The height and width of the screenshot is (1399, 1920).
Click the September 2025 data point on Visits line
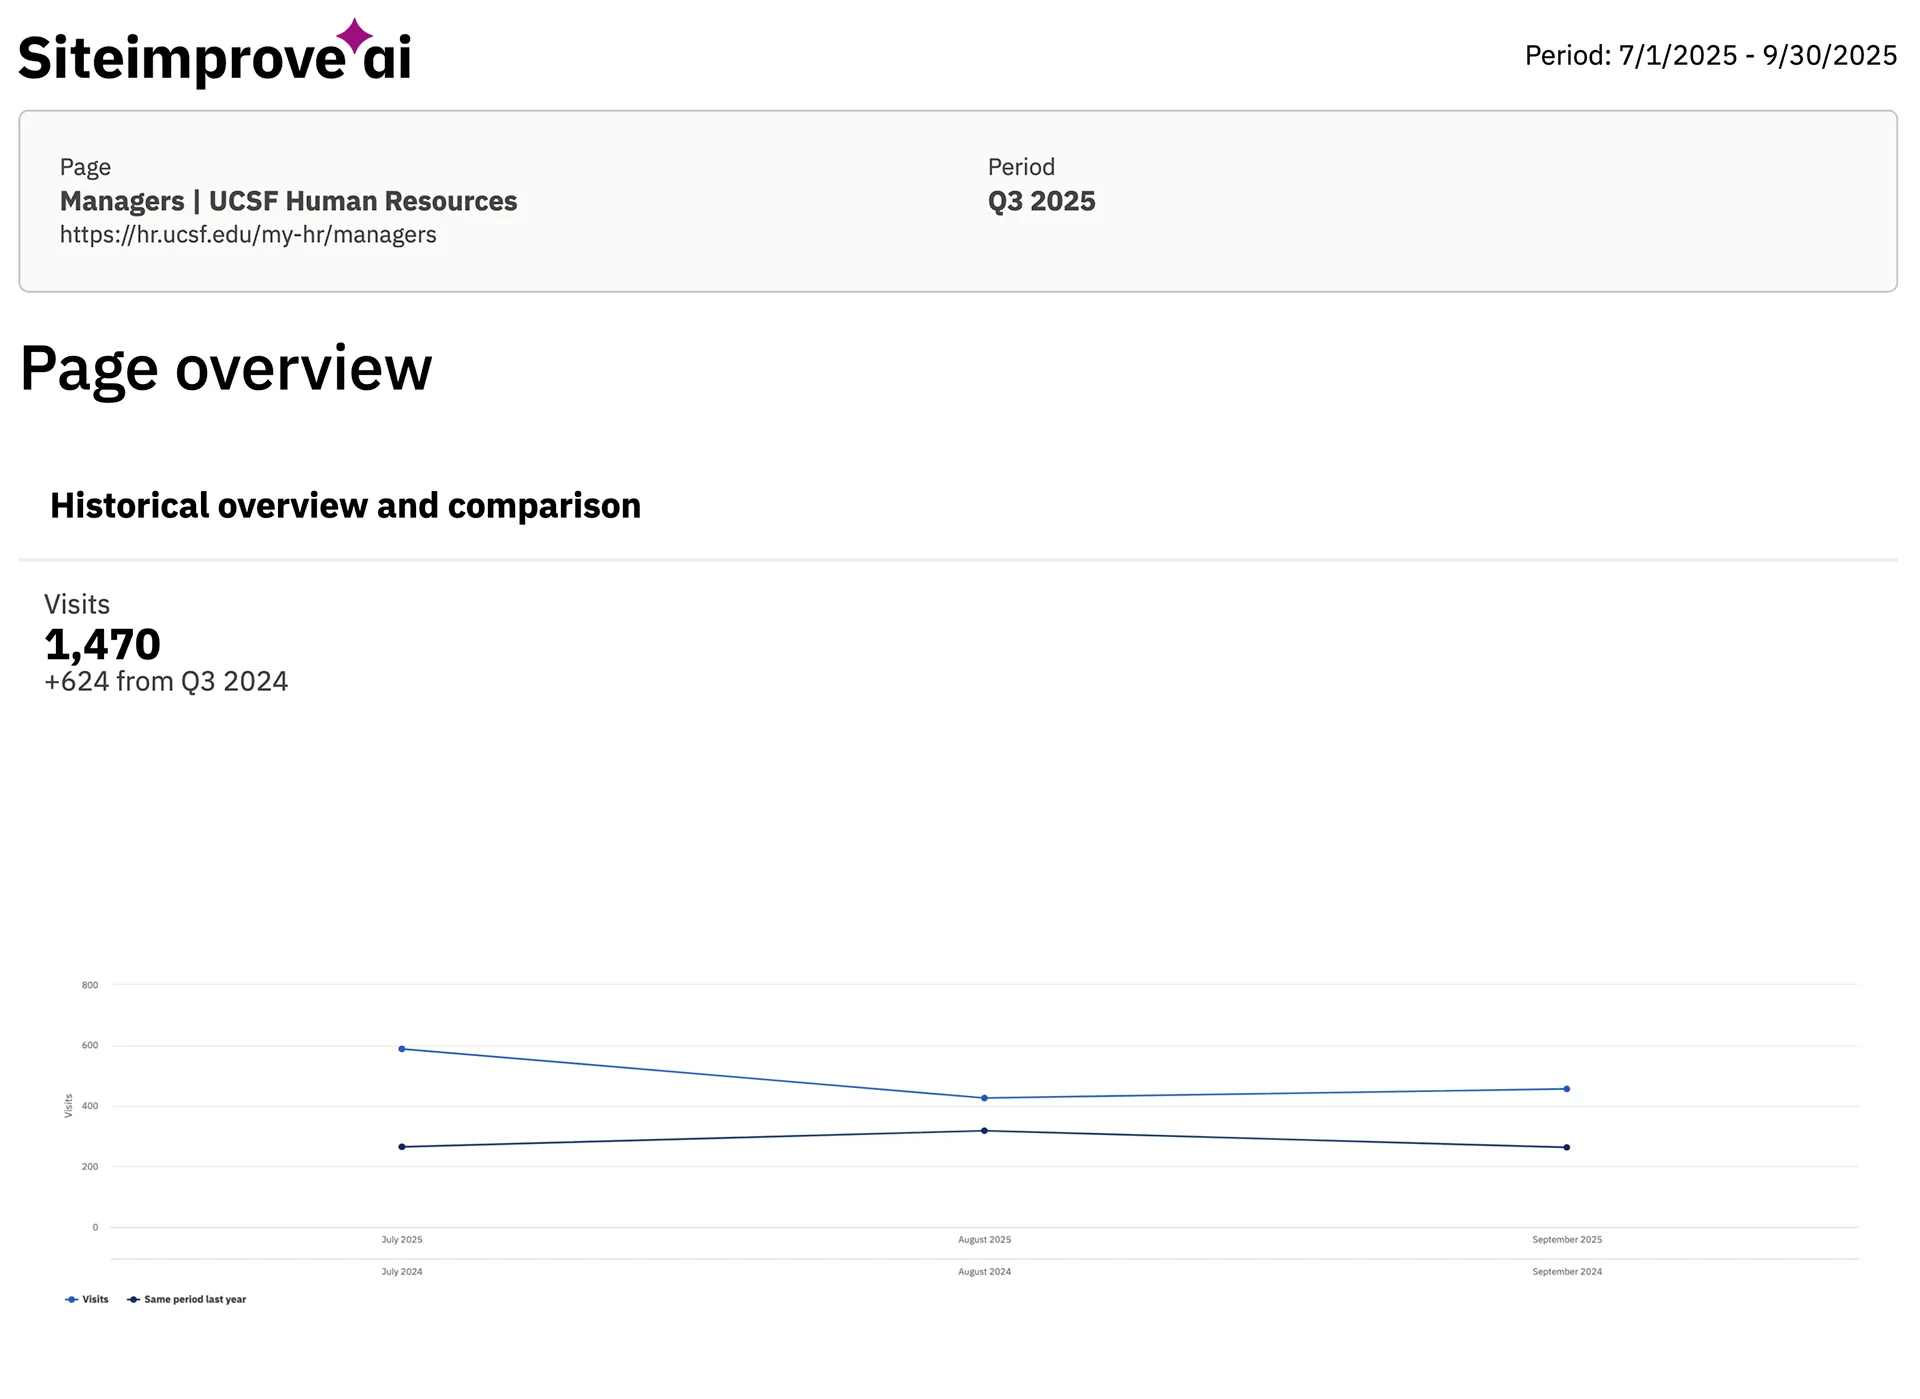pyautogui.click(x=1567, y=1089)
